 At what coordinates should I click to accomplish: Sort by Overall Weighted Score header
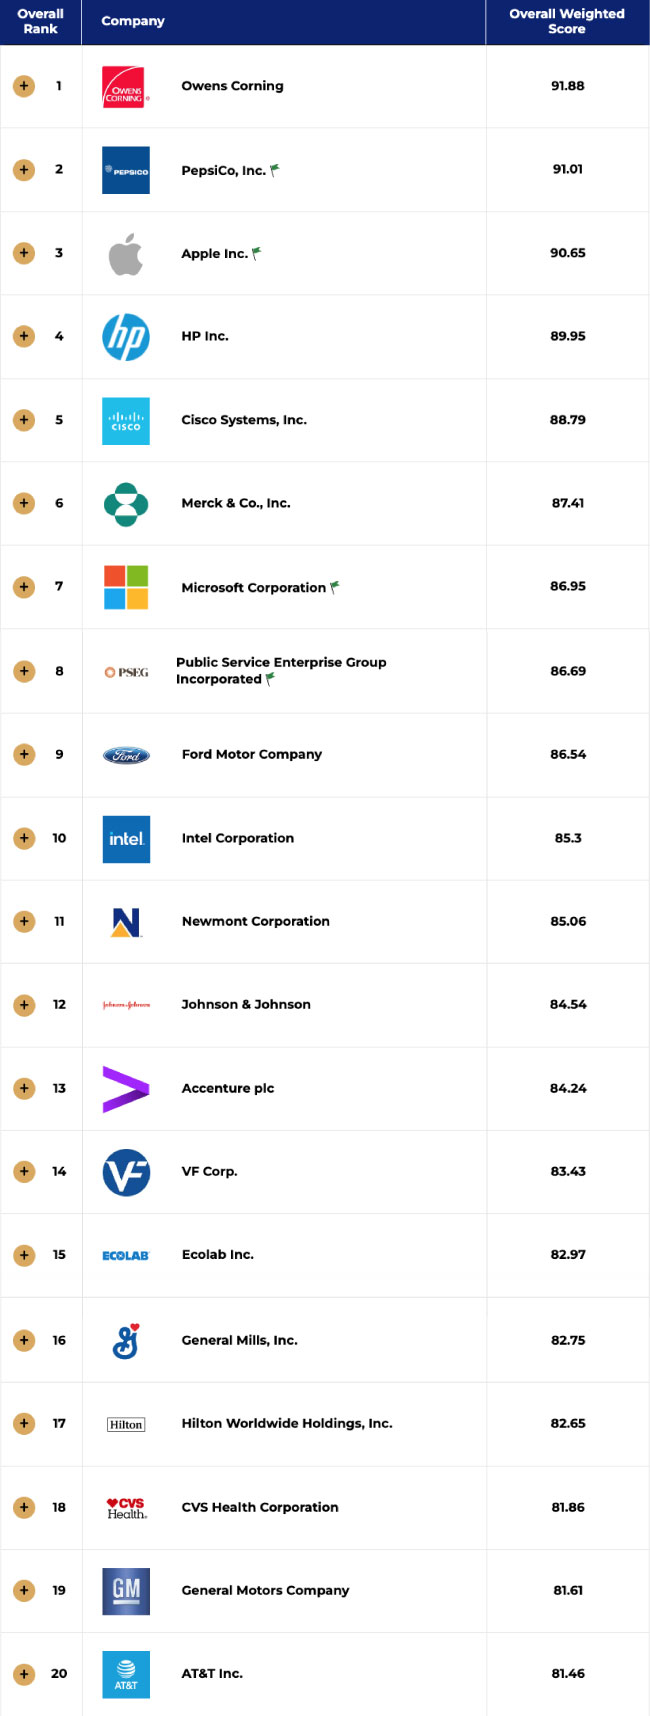(x=566, y=21)
